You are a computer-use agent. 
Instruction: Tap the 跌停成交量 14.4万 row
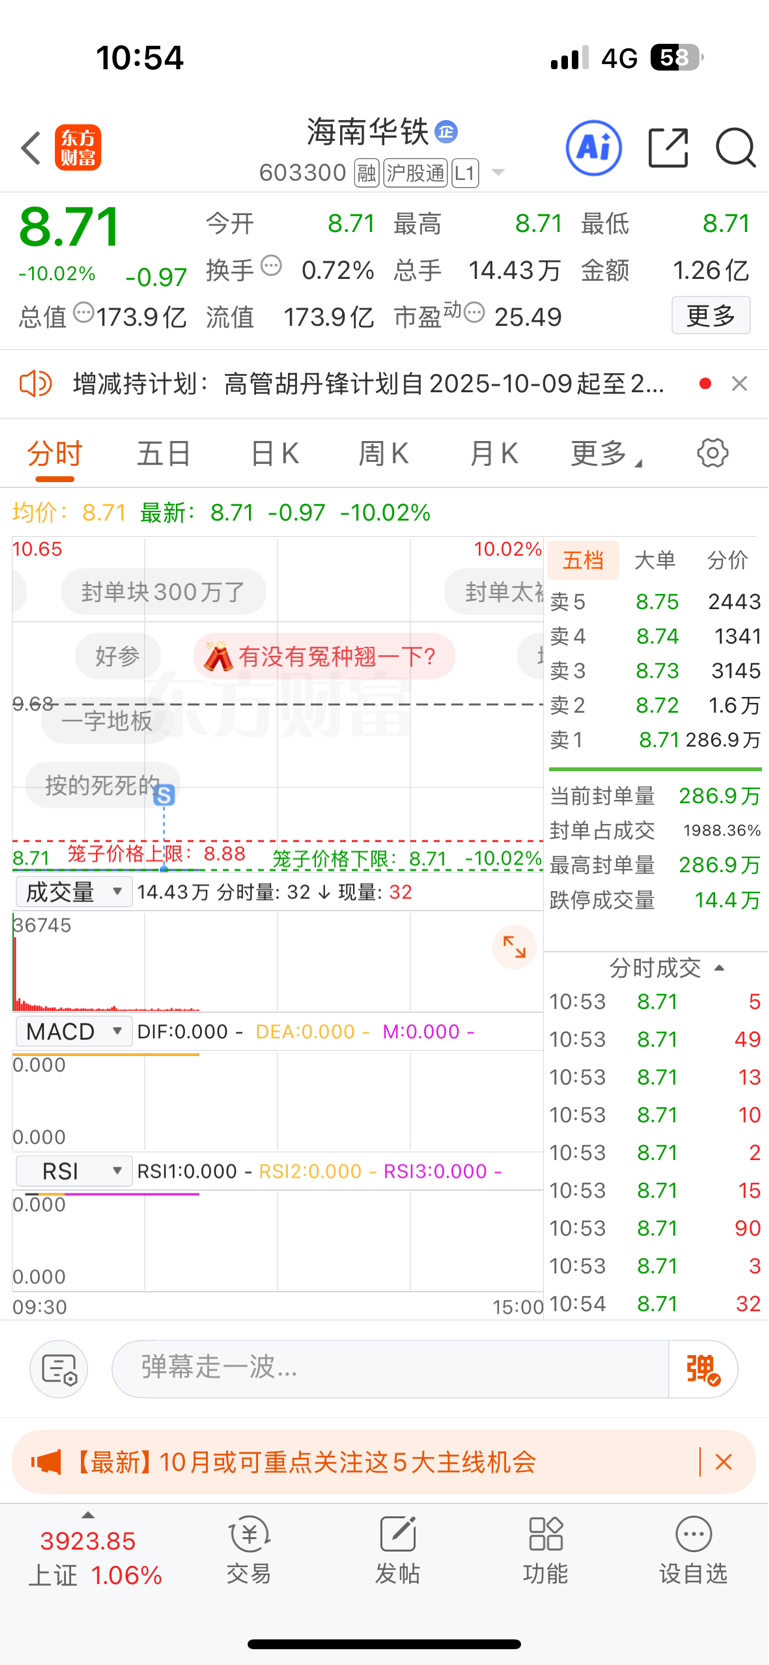coord(656,900)
